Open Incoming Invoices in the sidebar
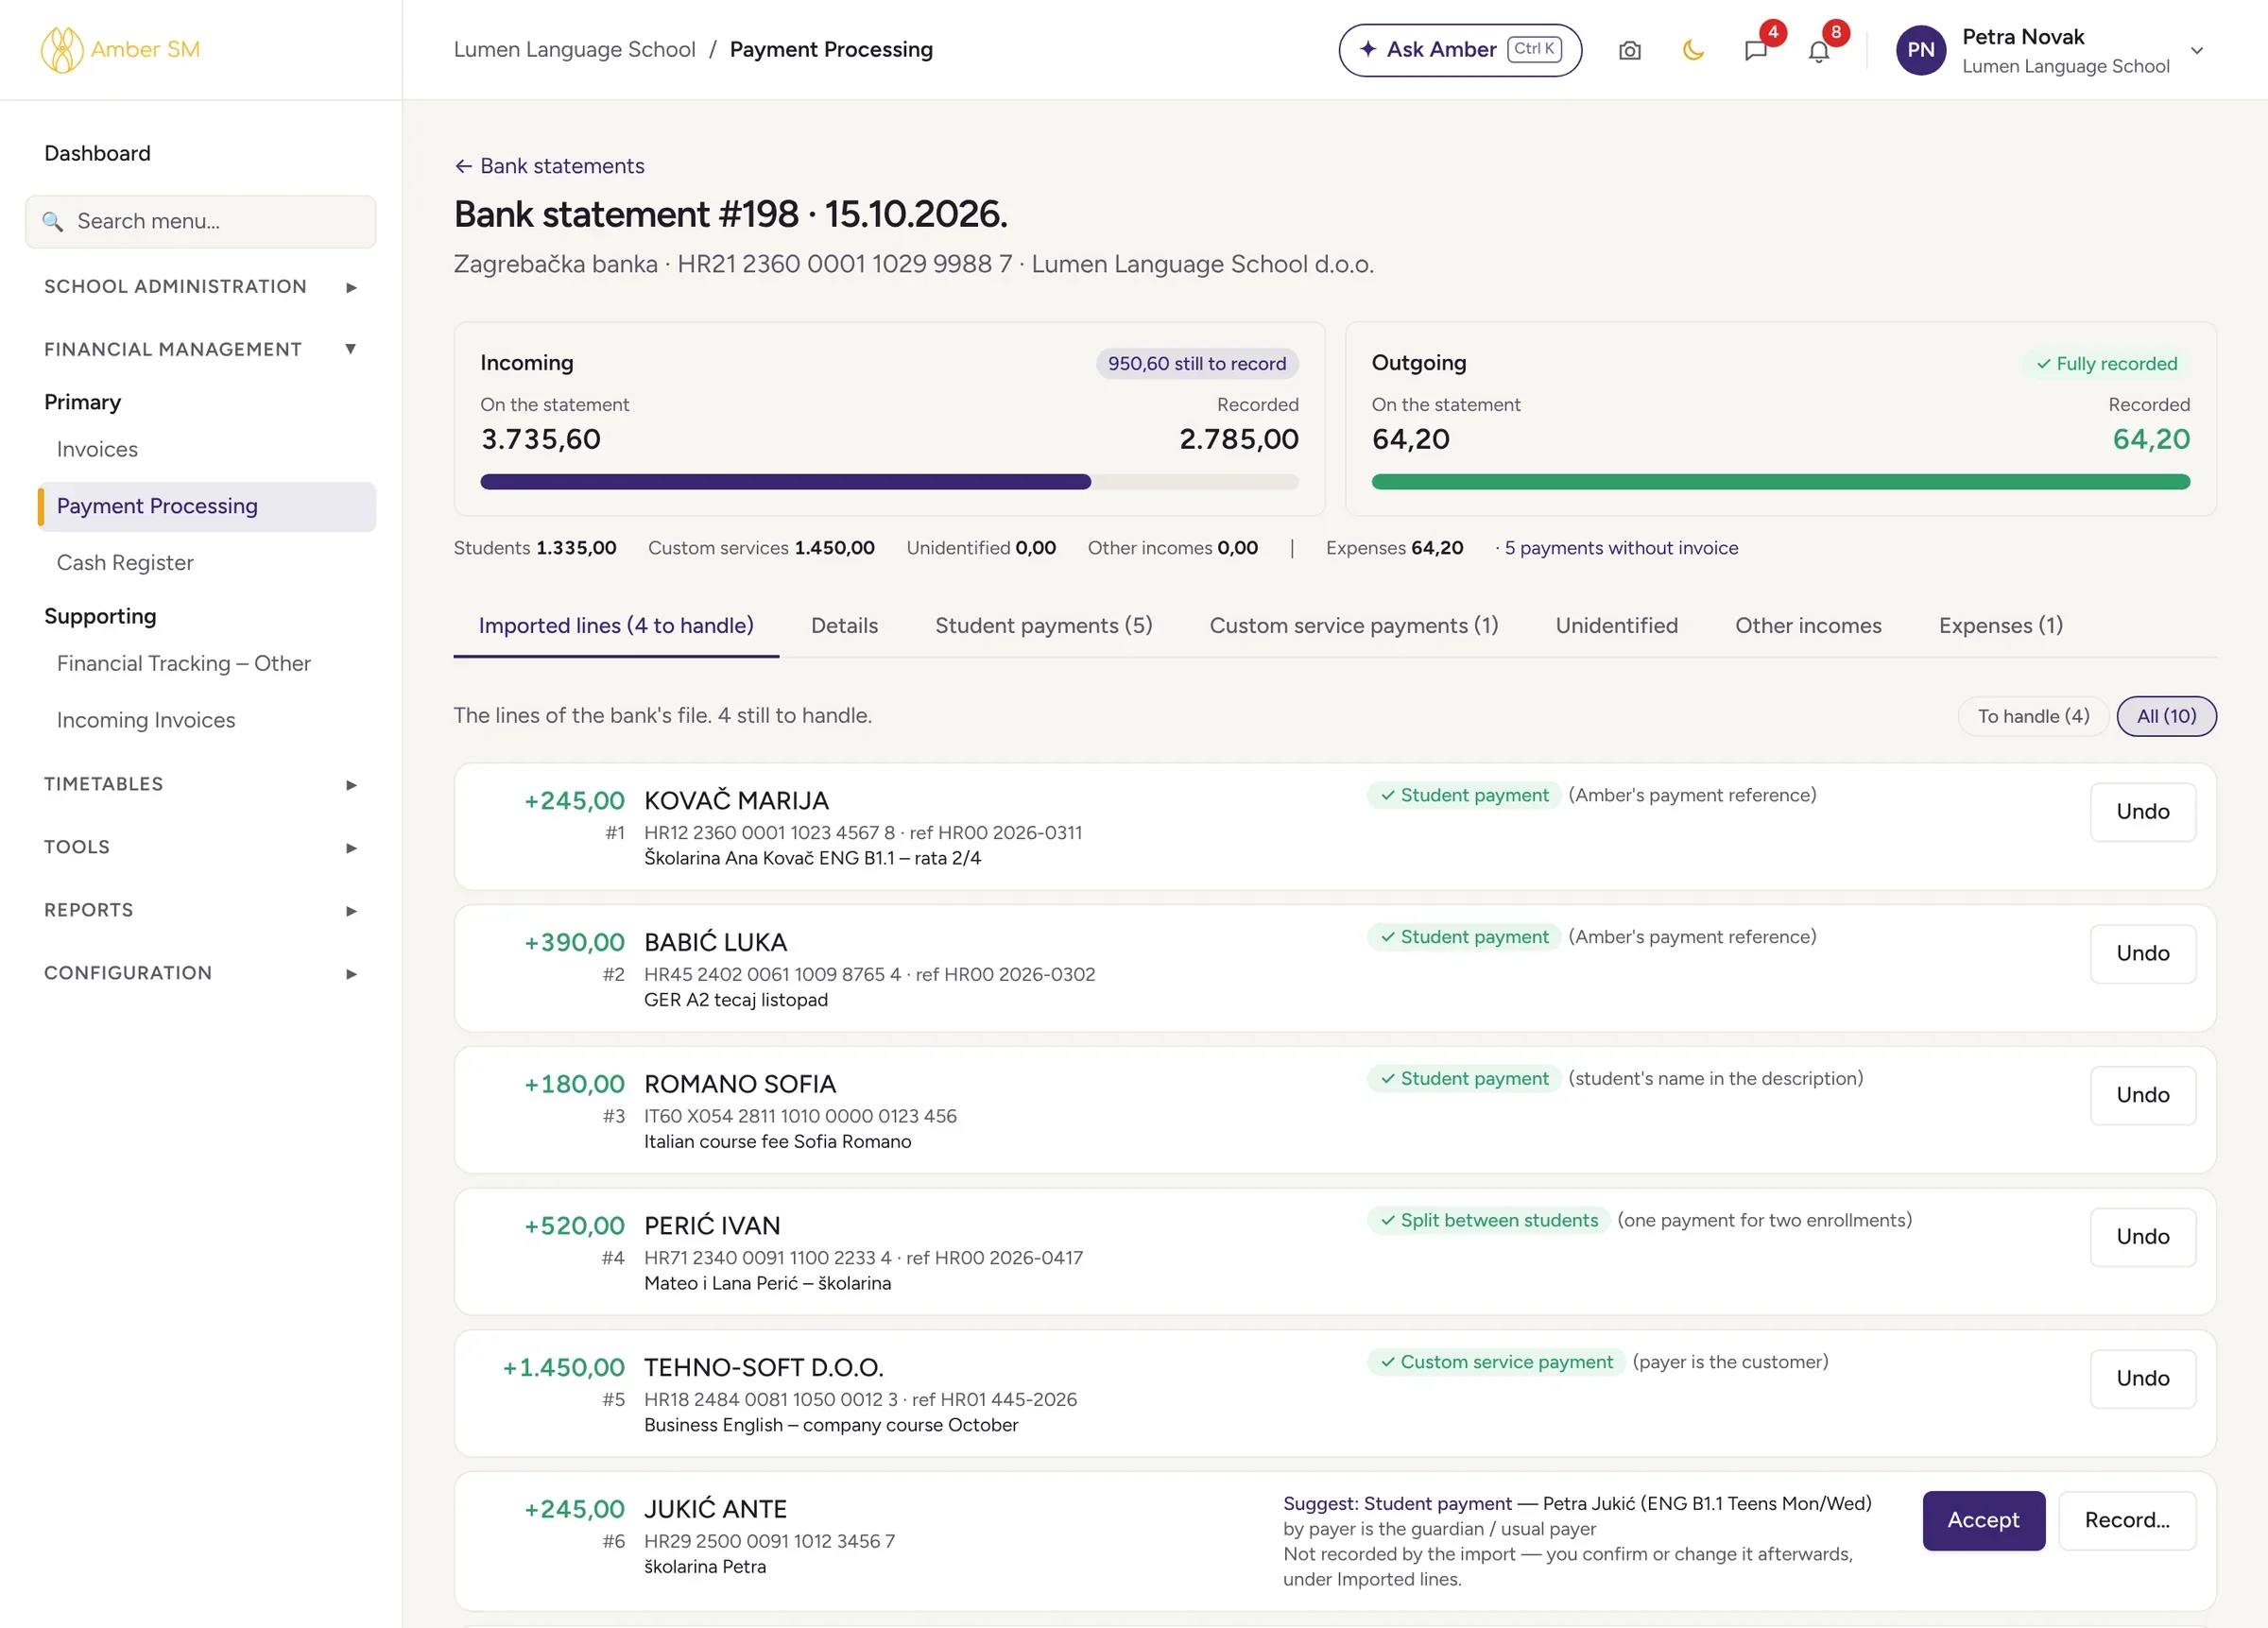This screenshot has height=1628, width=2268. click(x=146, y=720)
